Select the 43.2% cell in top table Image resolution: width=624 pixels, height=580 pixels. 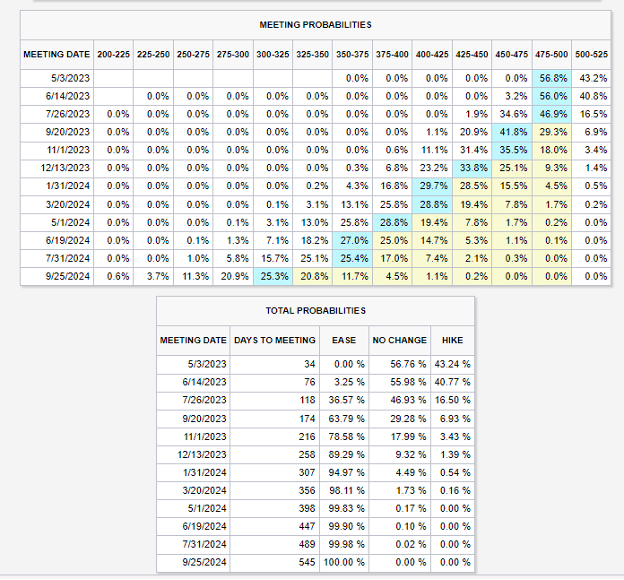[x=591, y=78]
